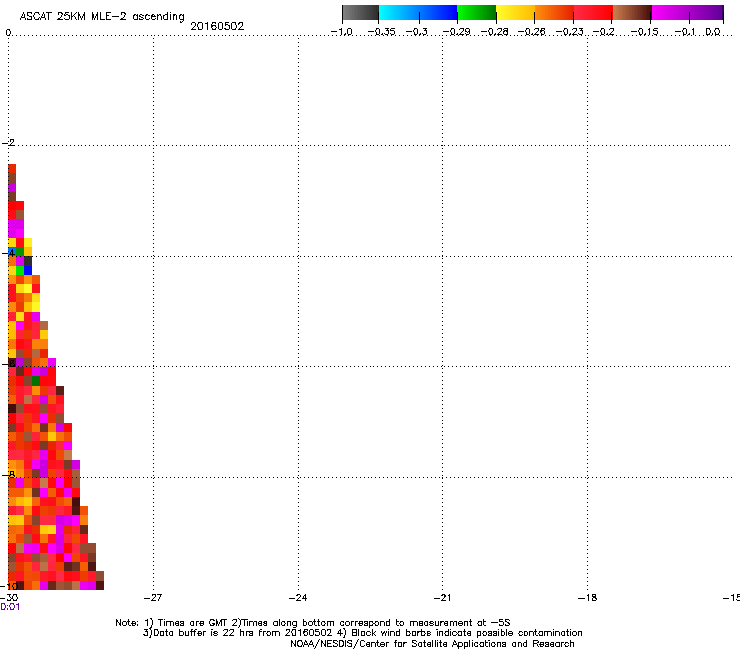The image size is (740, 650).
Task: Click the date label 20160502
Action: tap(217, 26)
